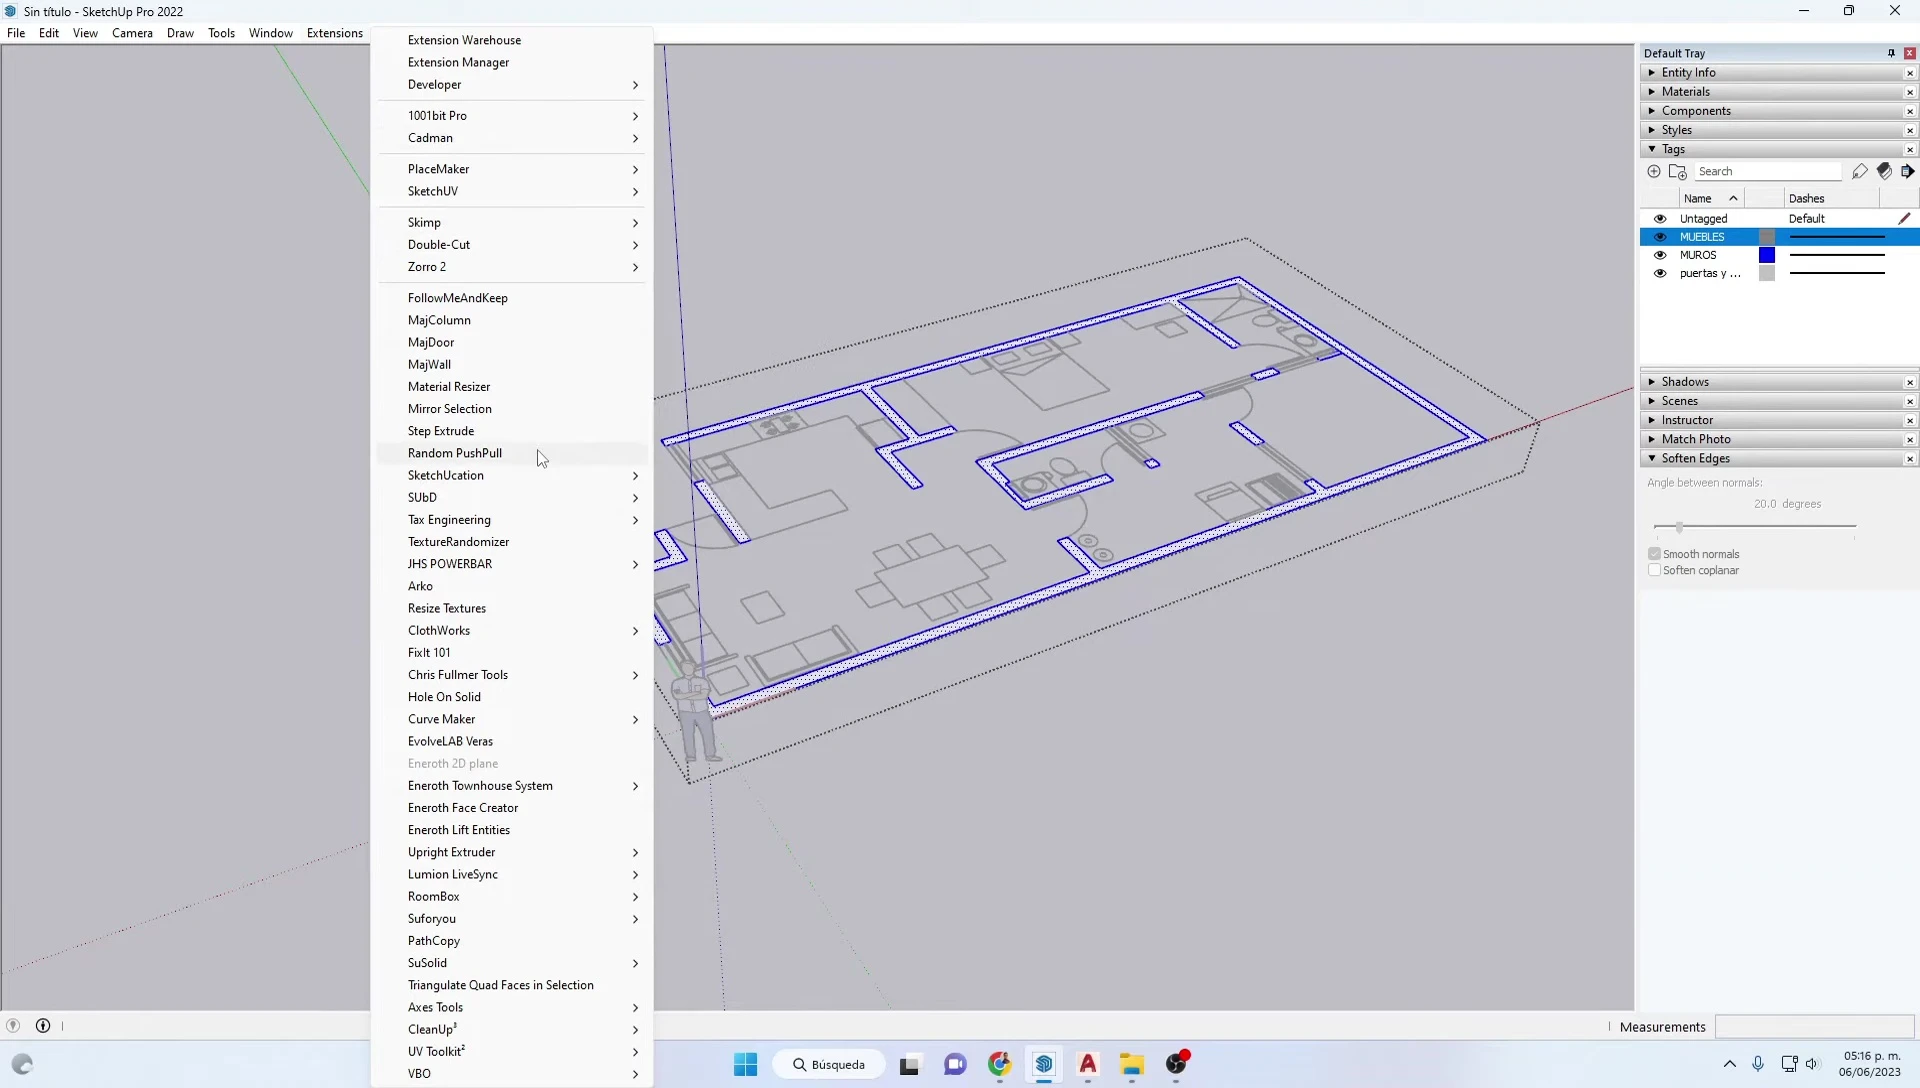
Task: Open the Teams chat taskbar icon
Action: (955, 1065)
